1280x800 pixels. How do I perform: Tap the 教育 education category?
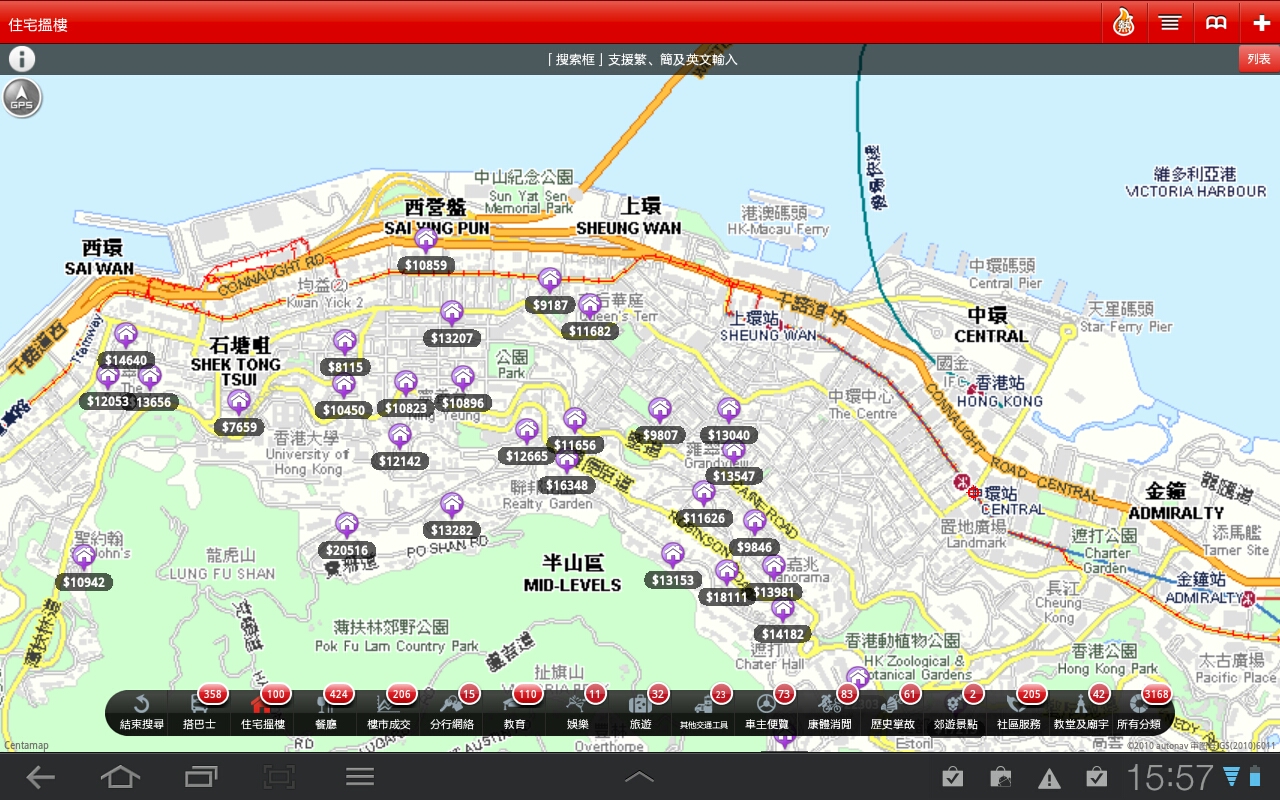[515, 711]
